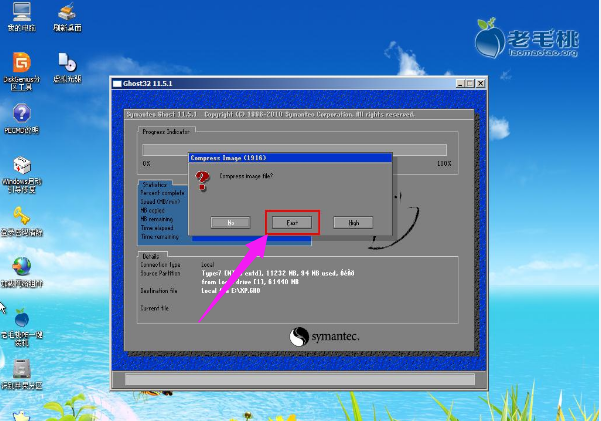Image resolution: width=601 pixels, height=421 pixels.
Task: Open the virtual drive disc icon
Action: (67, 62)
